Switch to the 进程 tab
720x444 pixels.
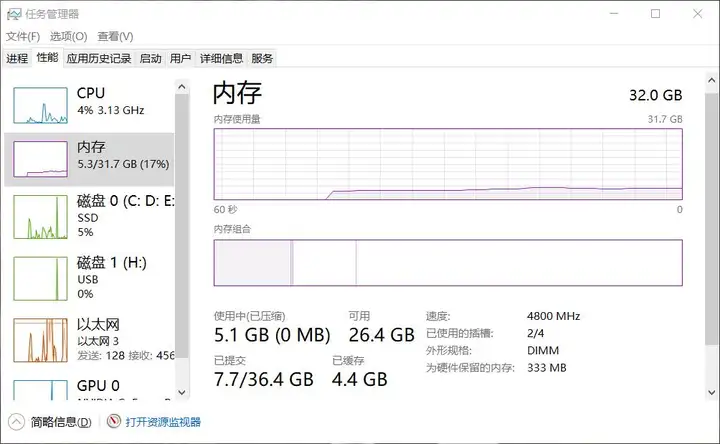[x=17, y=58]
